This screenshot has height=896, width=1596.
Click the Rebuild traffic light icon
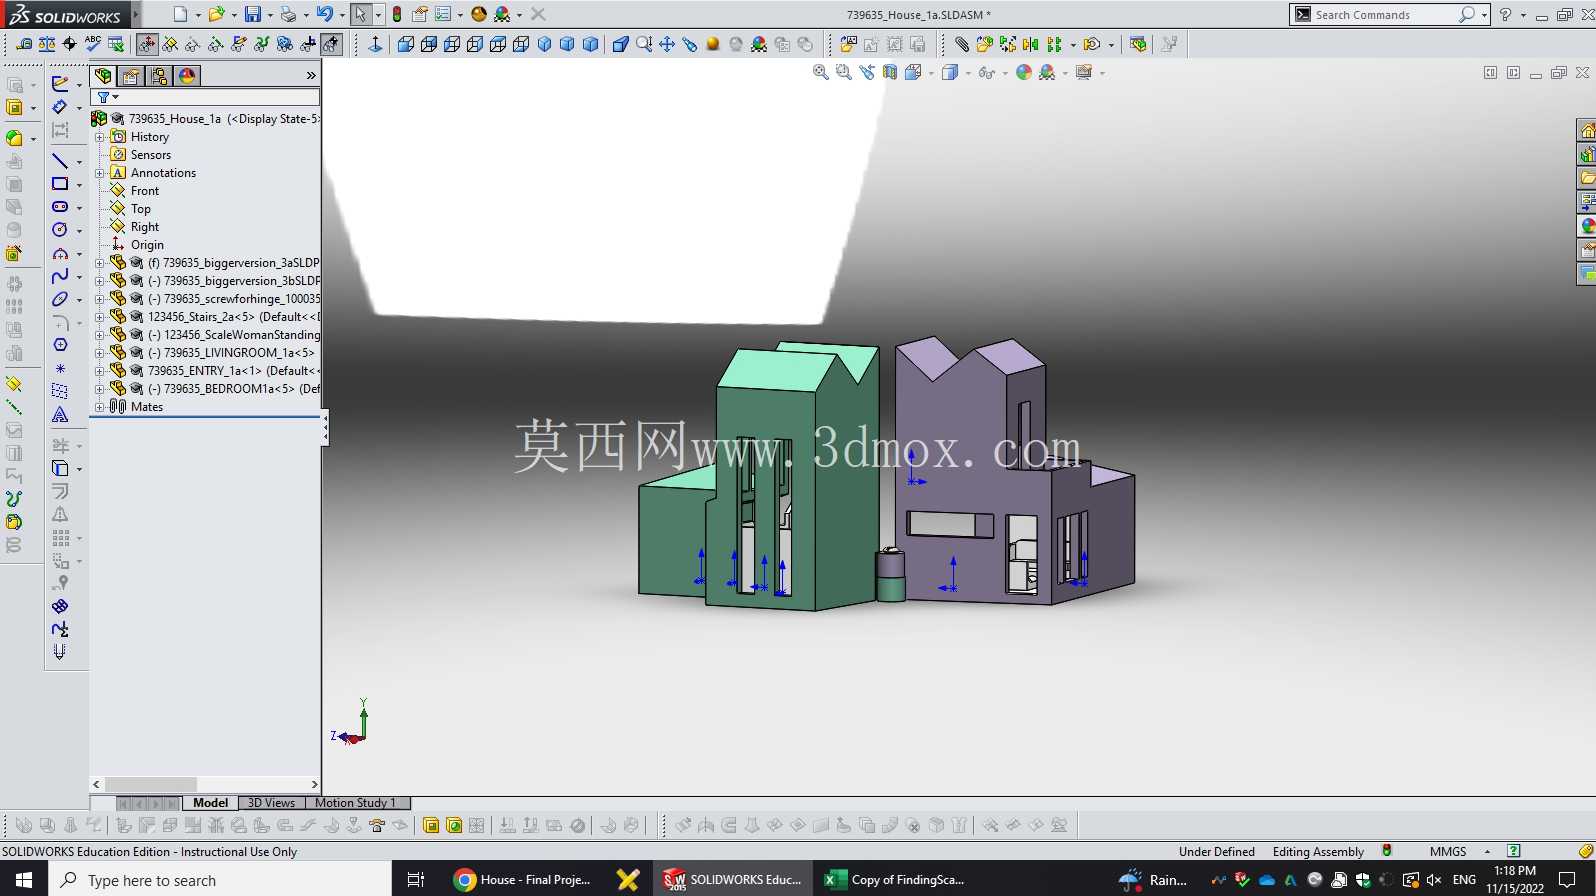[397, 14]
